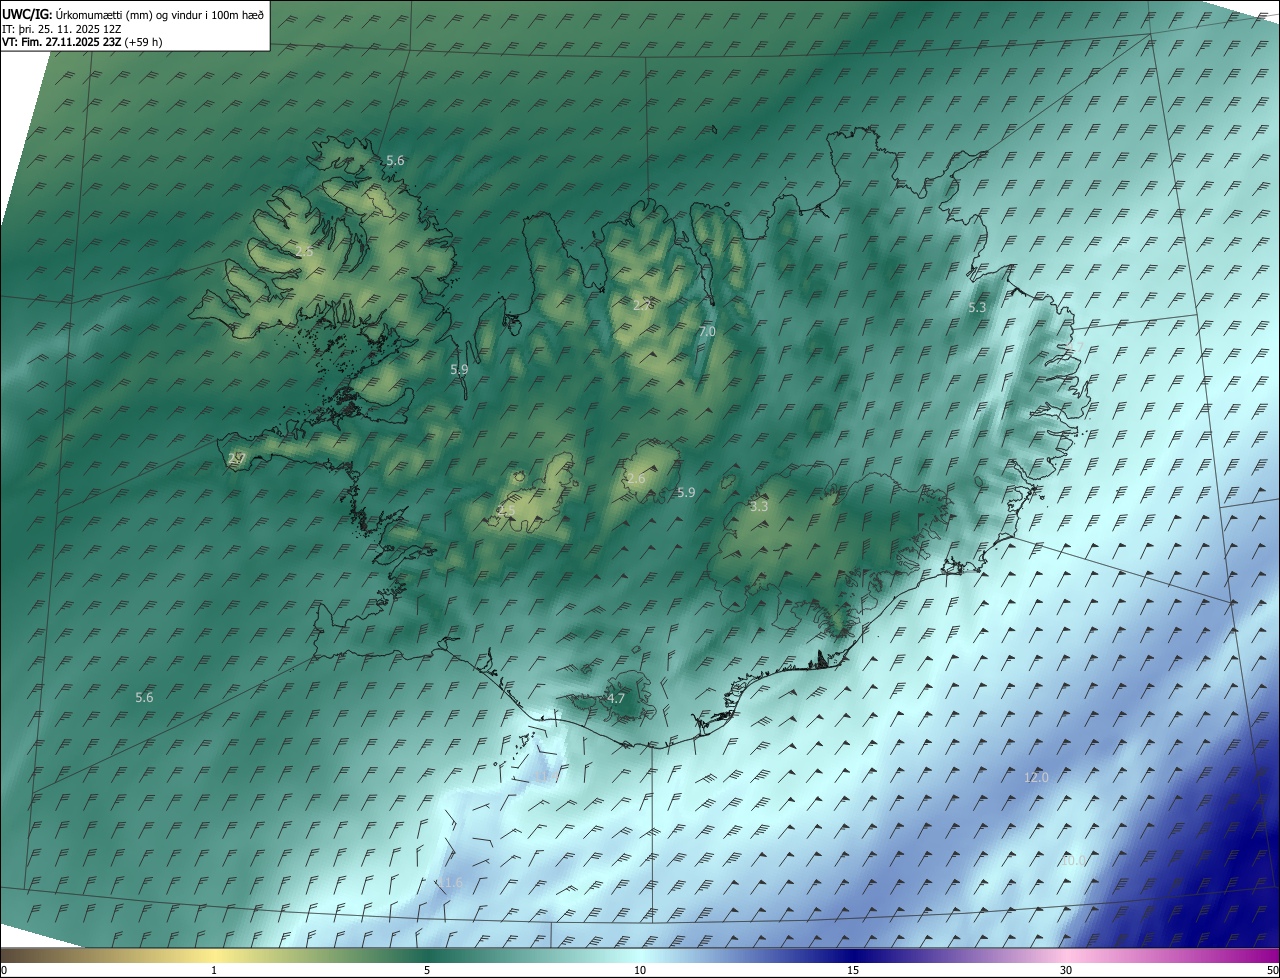Click the 3.3 value over the large glacier
The image size is (1280, 978).
[759, 507]
